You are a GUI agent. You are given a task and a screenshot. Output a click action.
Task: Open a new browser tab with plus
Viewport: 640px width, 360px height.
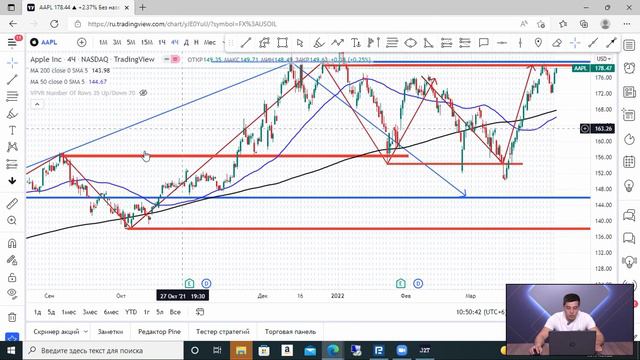142,7
